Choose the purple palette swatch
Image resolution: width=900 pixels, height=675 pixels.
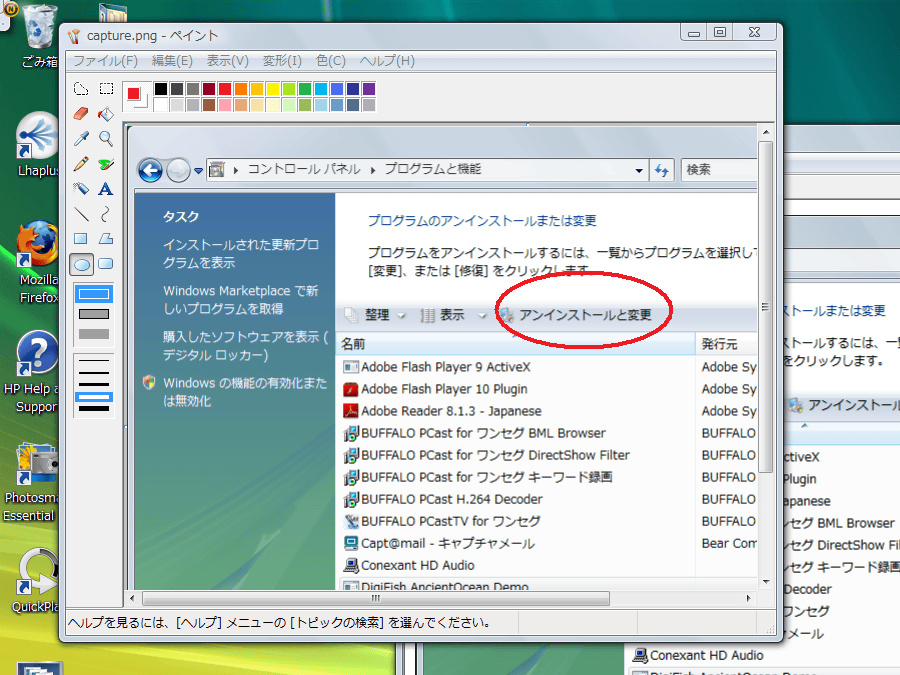369,88
